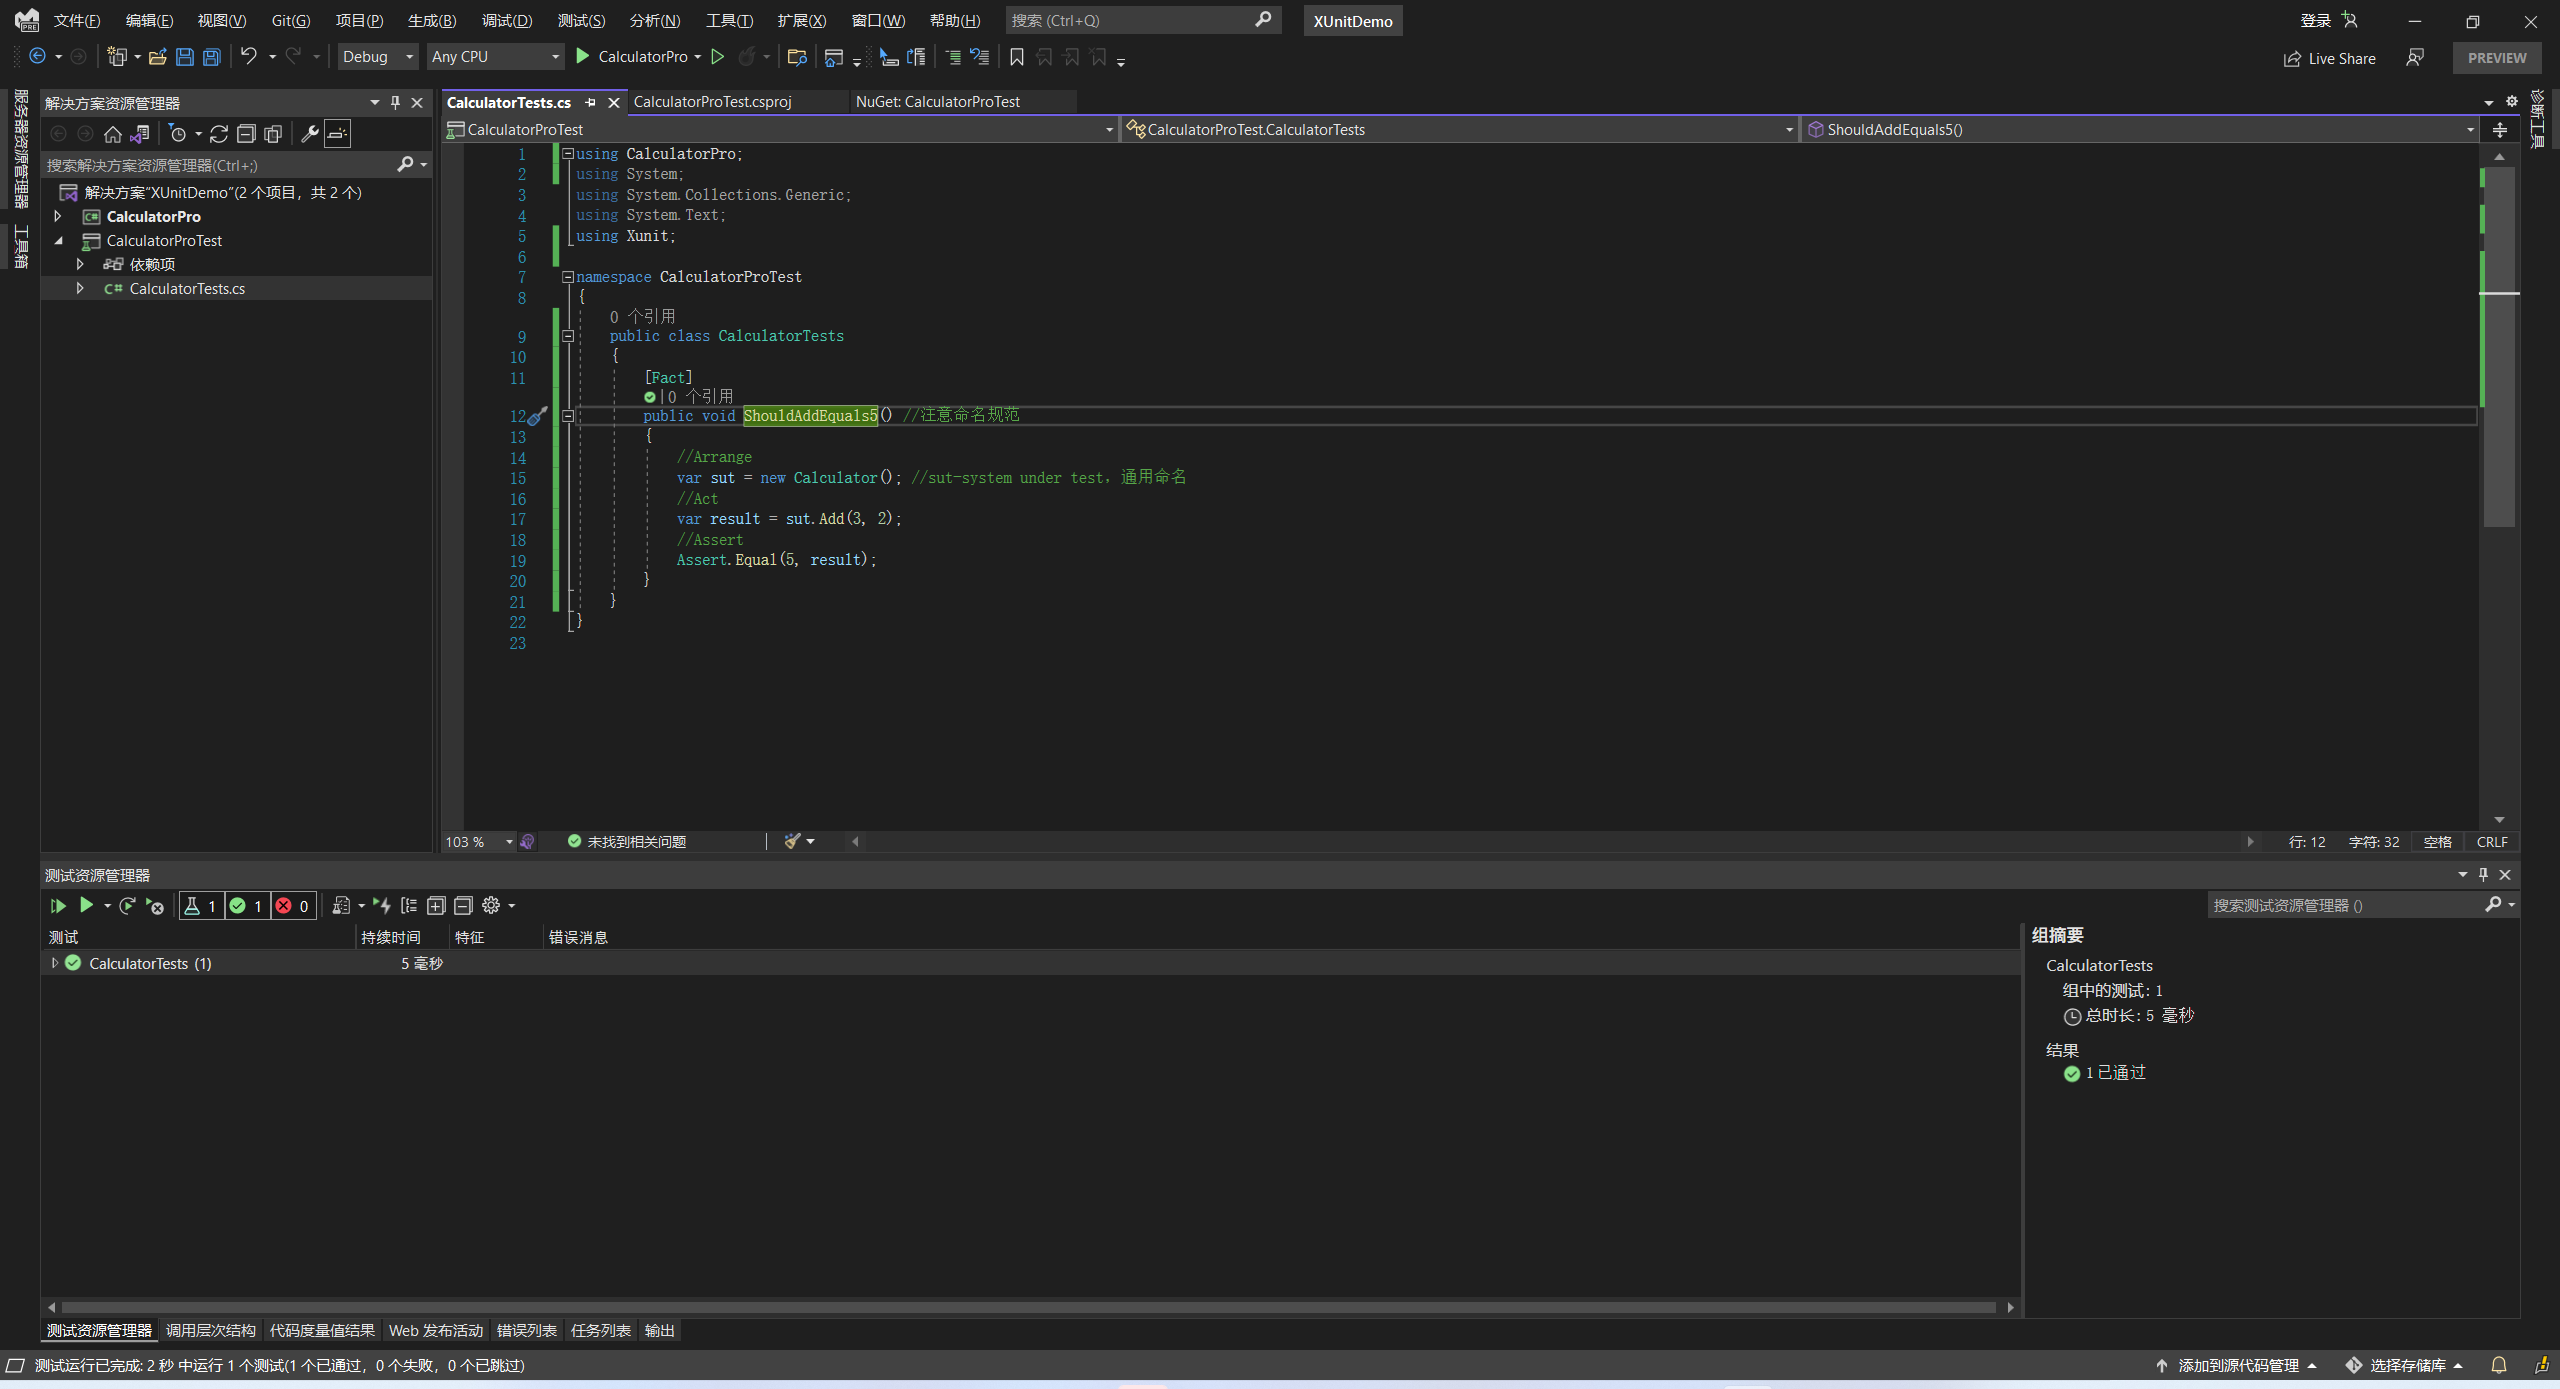Click Toggle Bookmark icon in toolbar
Viewport: 2560px width, 1389px height.
pyautogui.click(x=1017, y=57)
